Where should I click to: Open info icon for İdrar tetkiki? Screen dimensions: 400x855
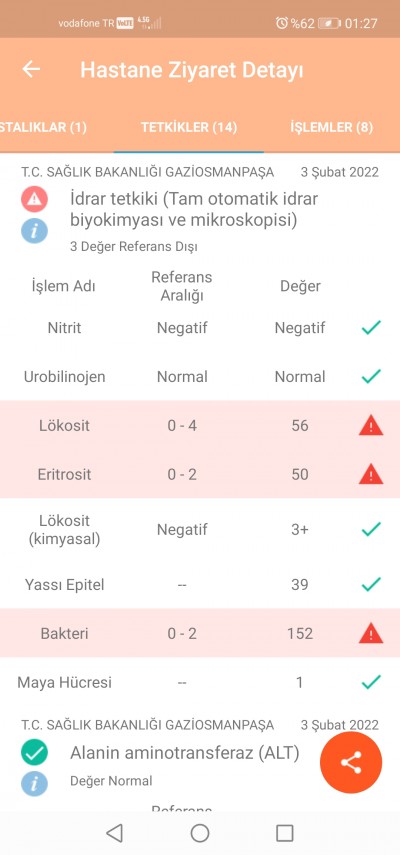pos(34,231)
